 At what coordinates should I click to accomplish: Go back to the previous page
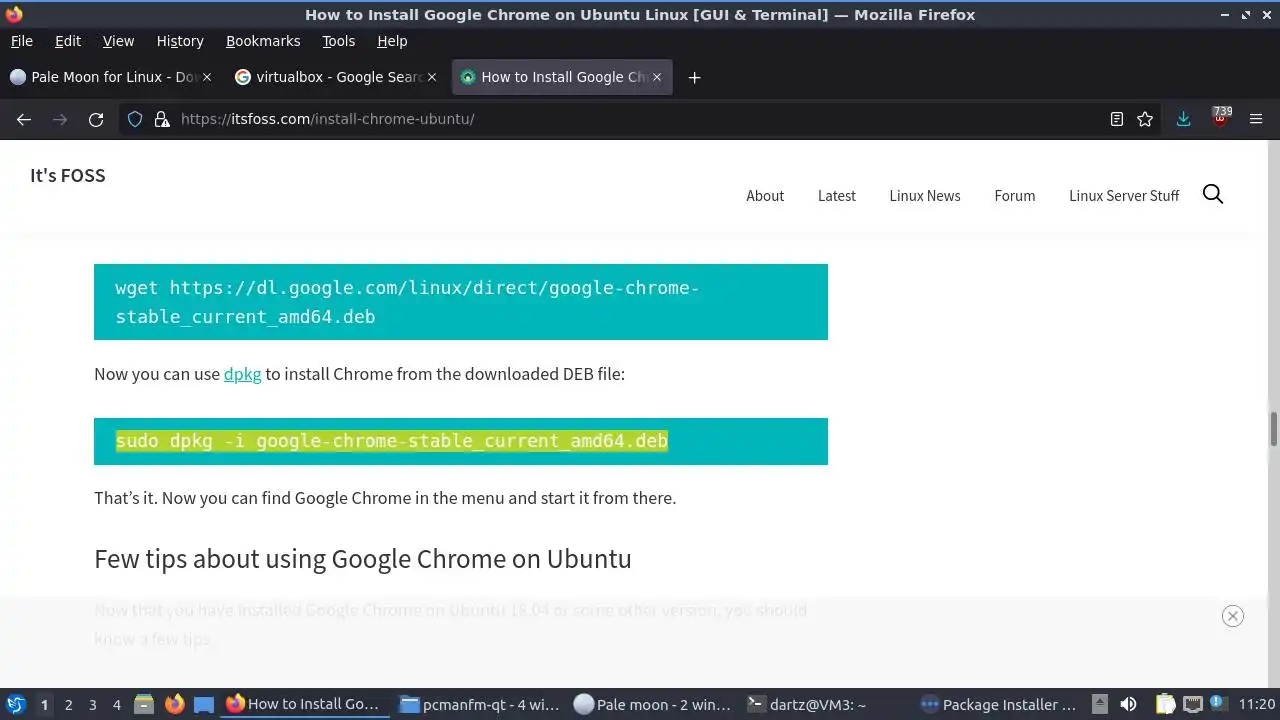[24, 119]
